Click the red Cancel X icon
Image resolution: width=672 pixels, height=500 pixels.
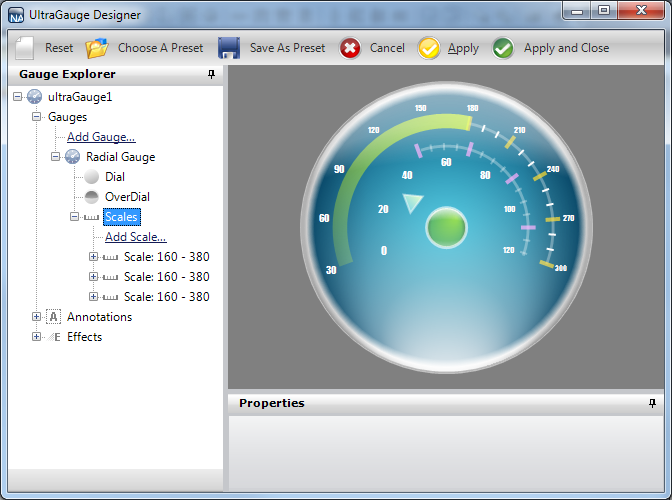[350, 48]
